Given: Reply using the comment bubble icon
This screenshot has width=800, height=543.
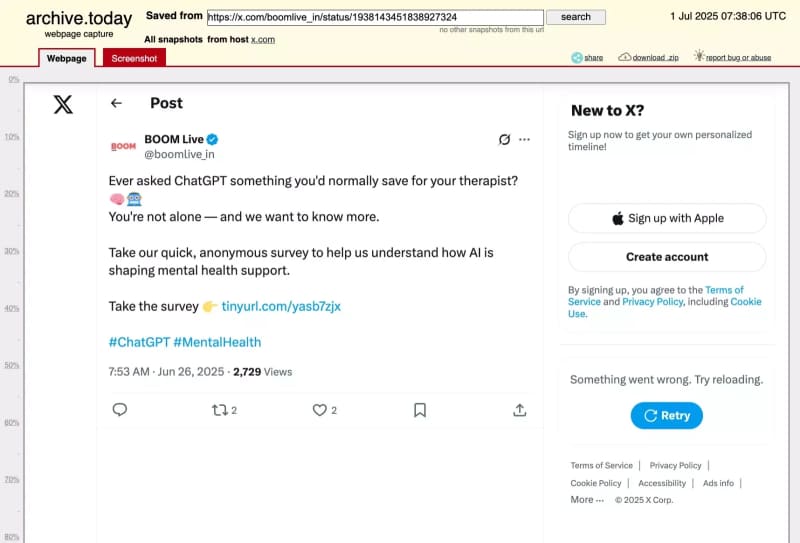Looking at the screenshot, I should 120,410.
